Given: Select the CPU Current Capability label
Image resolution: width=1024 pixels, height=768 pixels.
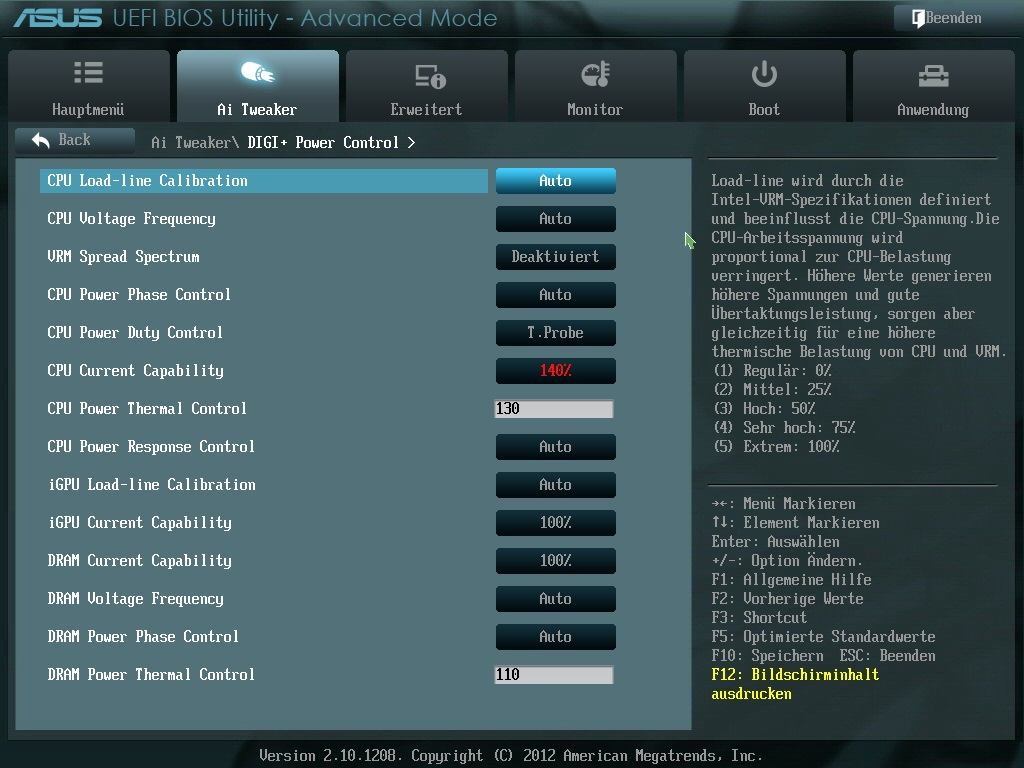Looking at the screenshot, I should coord(135,370).
